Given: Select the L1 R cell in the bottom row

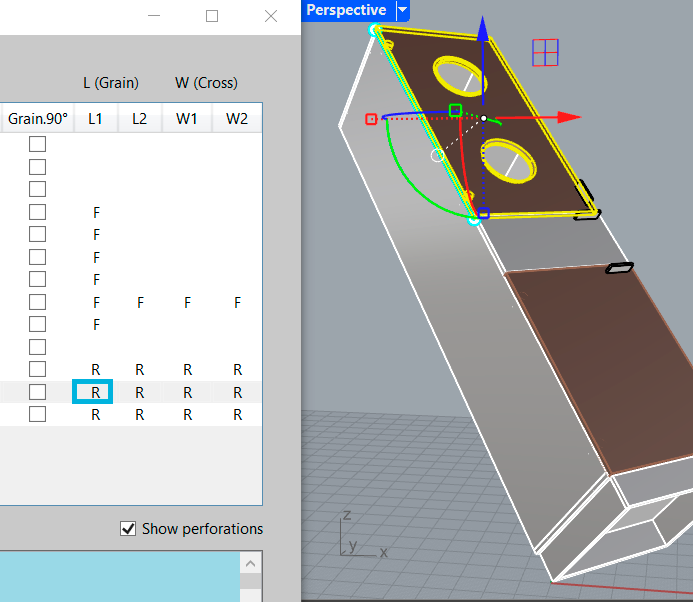Looking at the screenshot, I should [x=95, y=415].
